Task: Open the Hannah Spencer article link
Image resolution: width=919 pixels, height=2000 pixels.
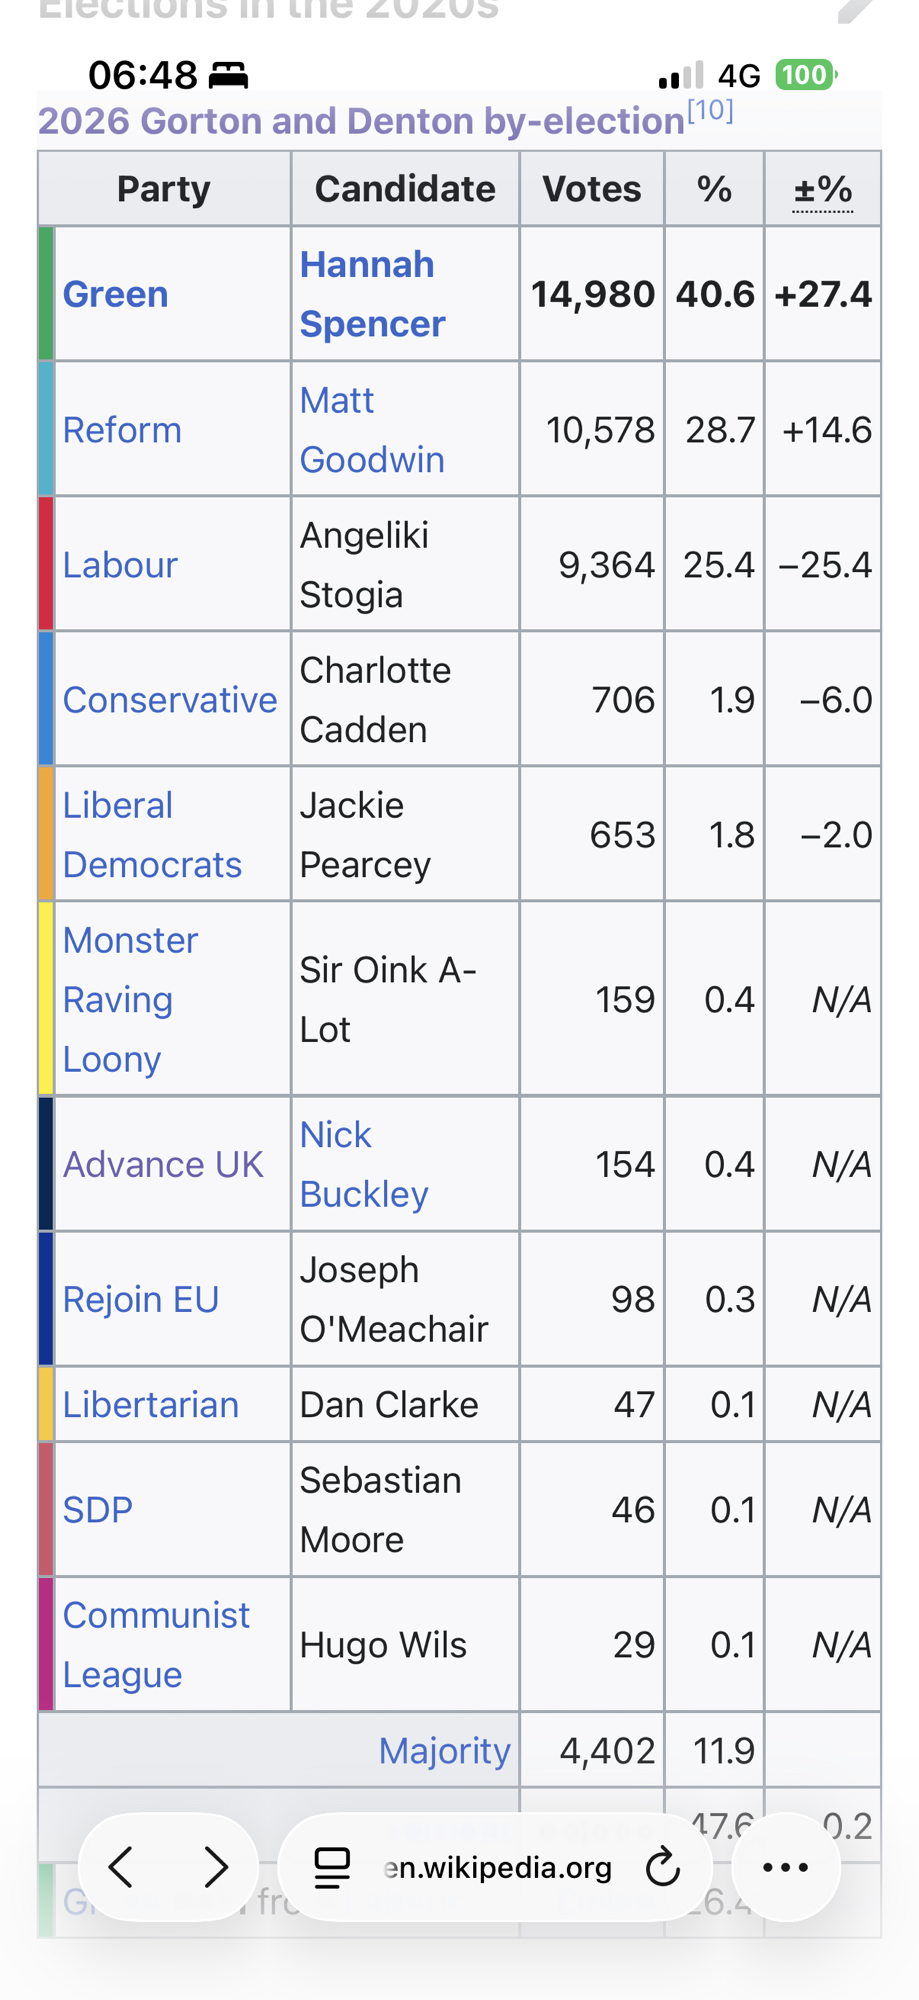Action: (x=372, y=294)
